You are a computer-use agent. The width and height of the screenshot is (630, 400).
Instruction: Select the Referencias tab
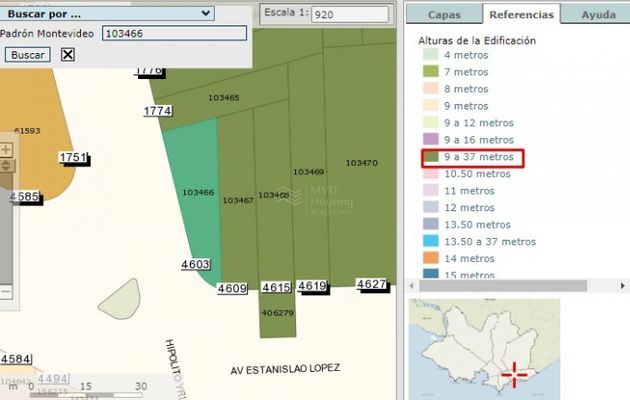coord(520,15)
